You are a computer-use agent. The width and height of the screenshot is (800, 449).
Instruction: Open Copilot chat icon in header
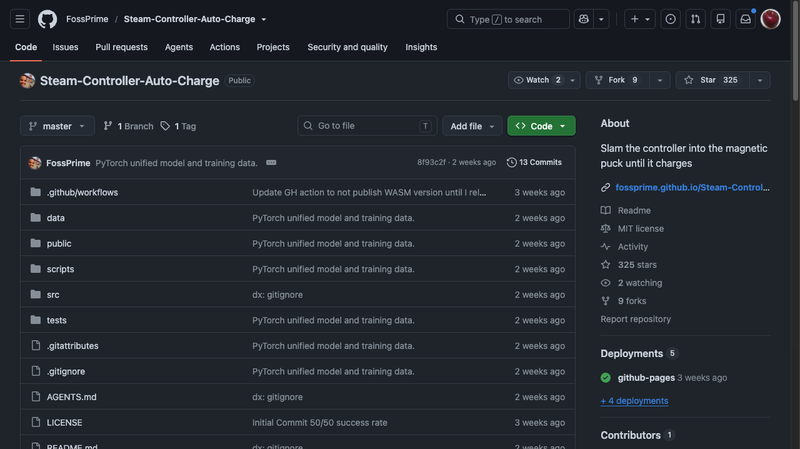click(x=584, y=19)
